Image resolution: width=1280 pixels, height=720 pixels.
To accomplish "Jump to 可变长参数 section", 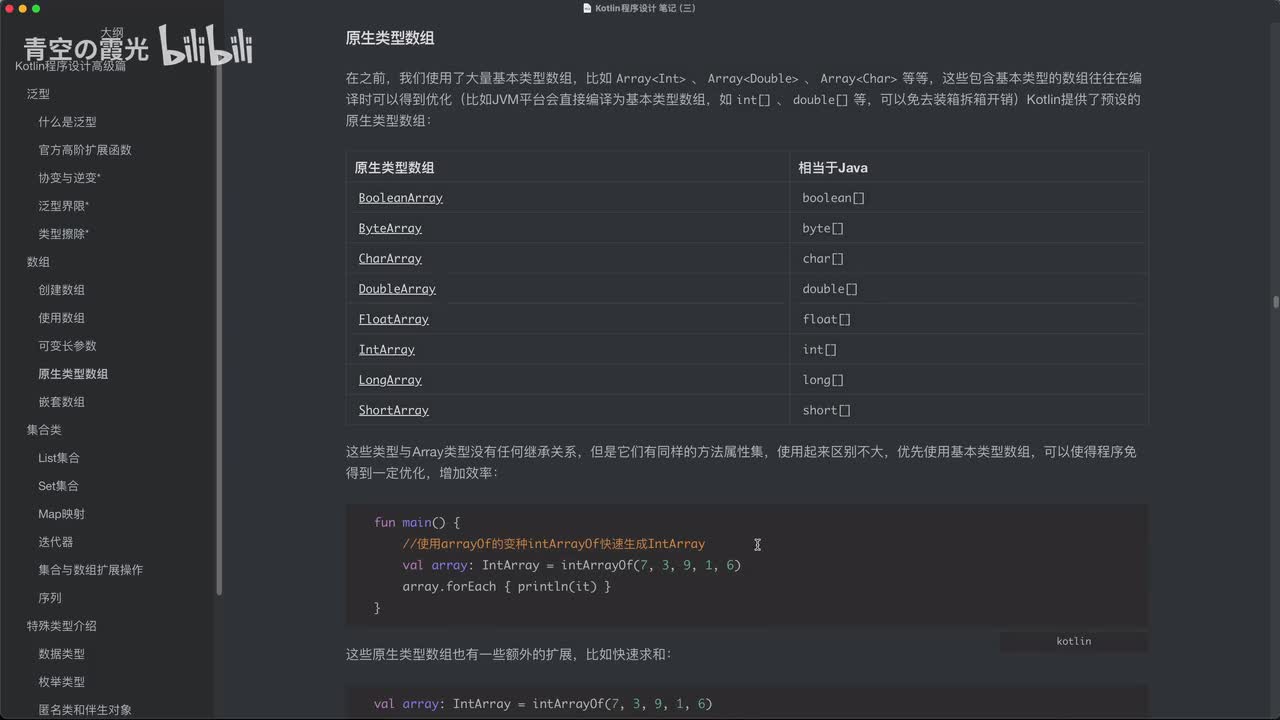I will click(x=67, y=346).
